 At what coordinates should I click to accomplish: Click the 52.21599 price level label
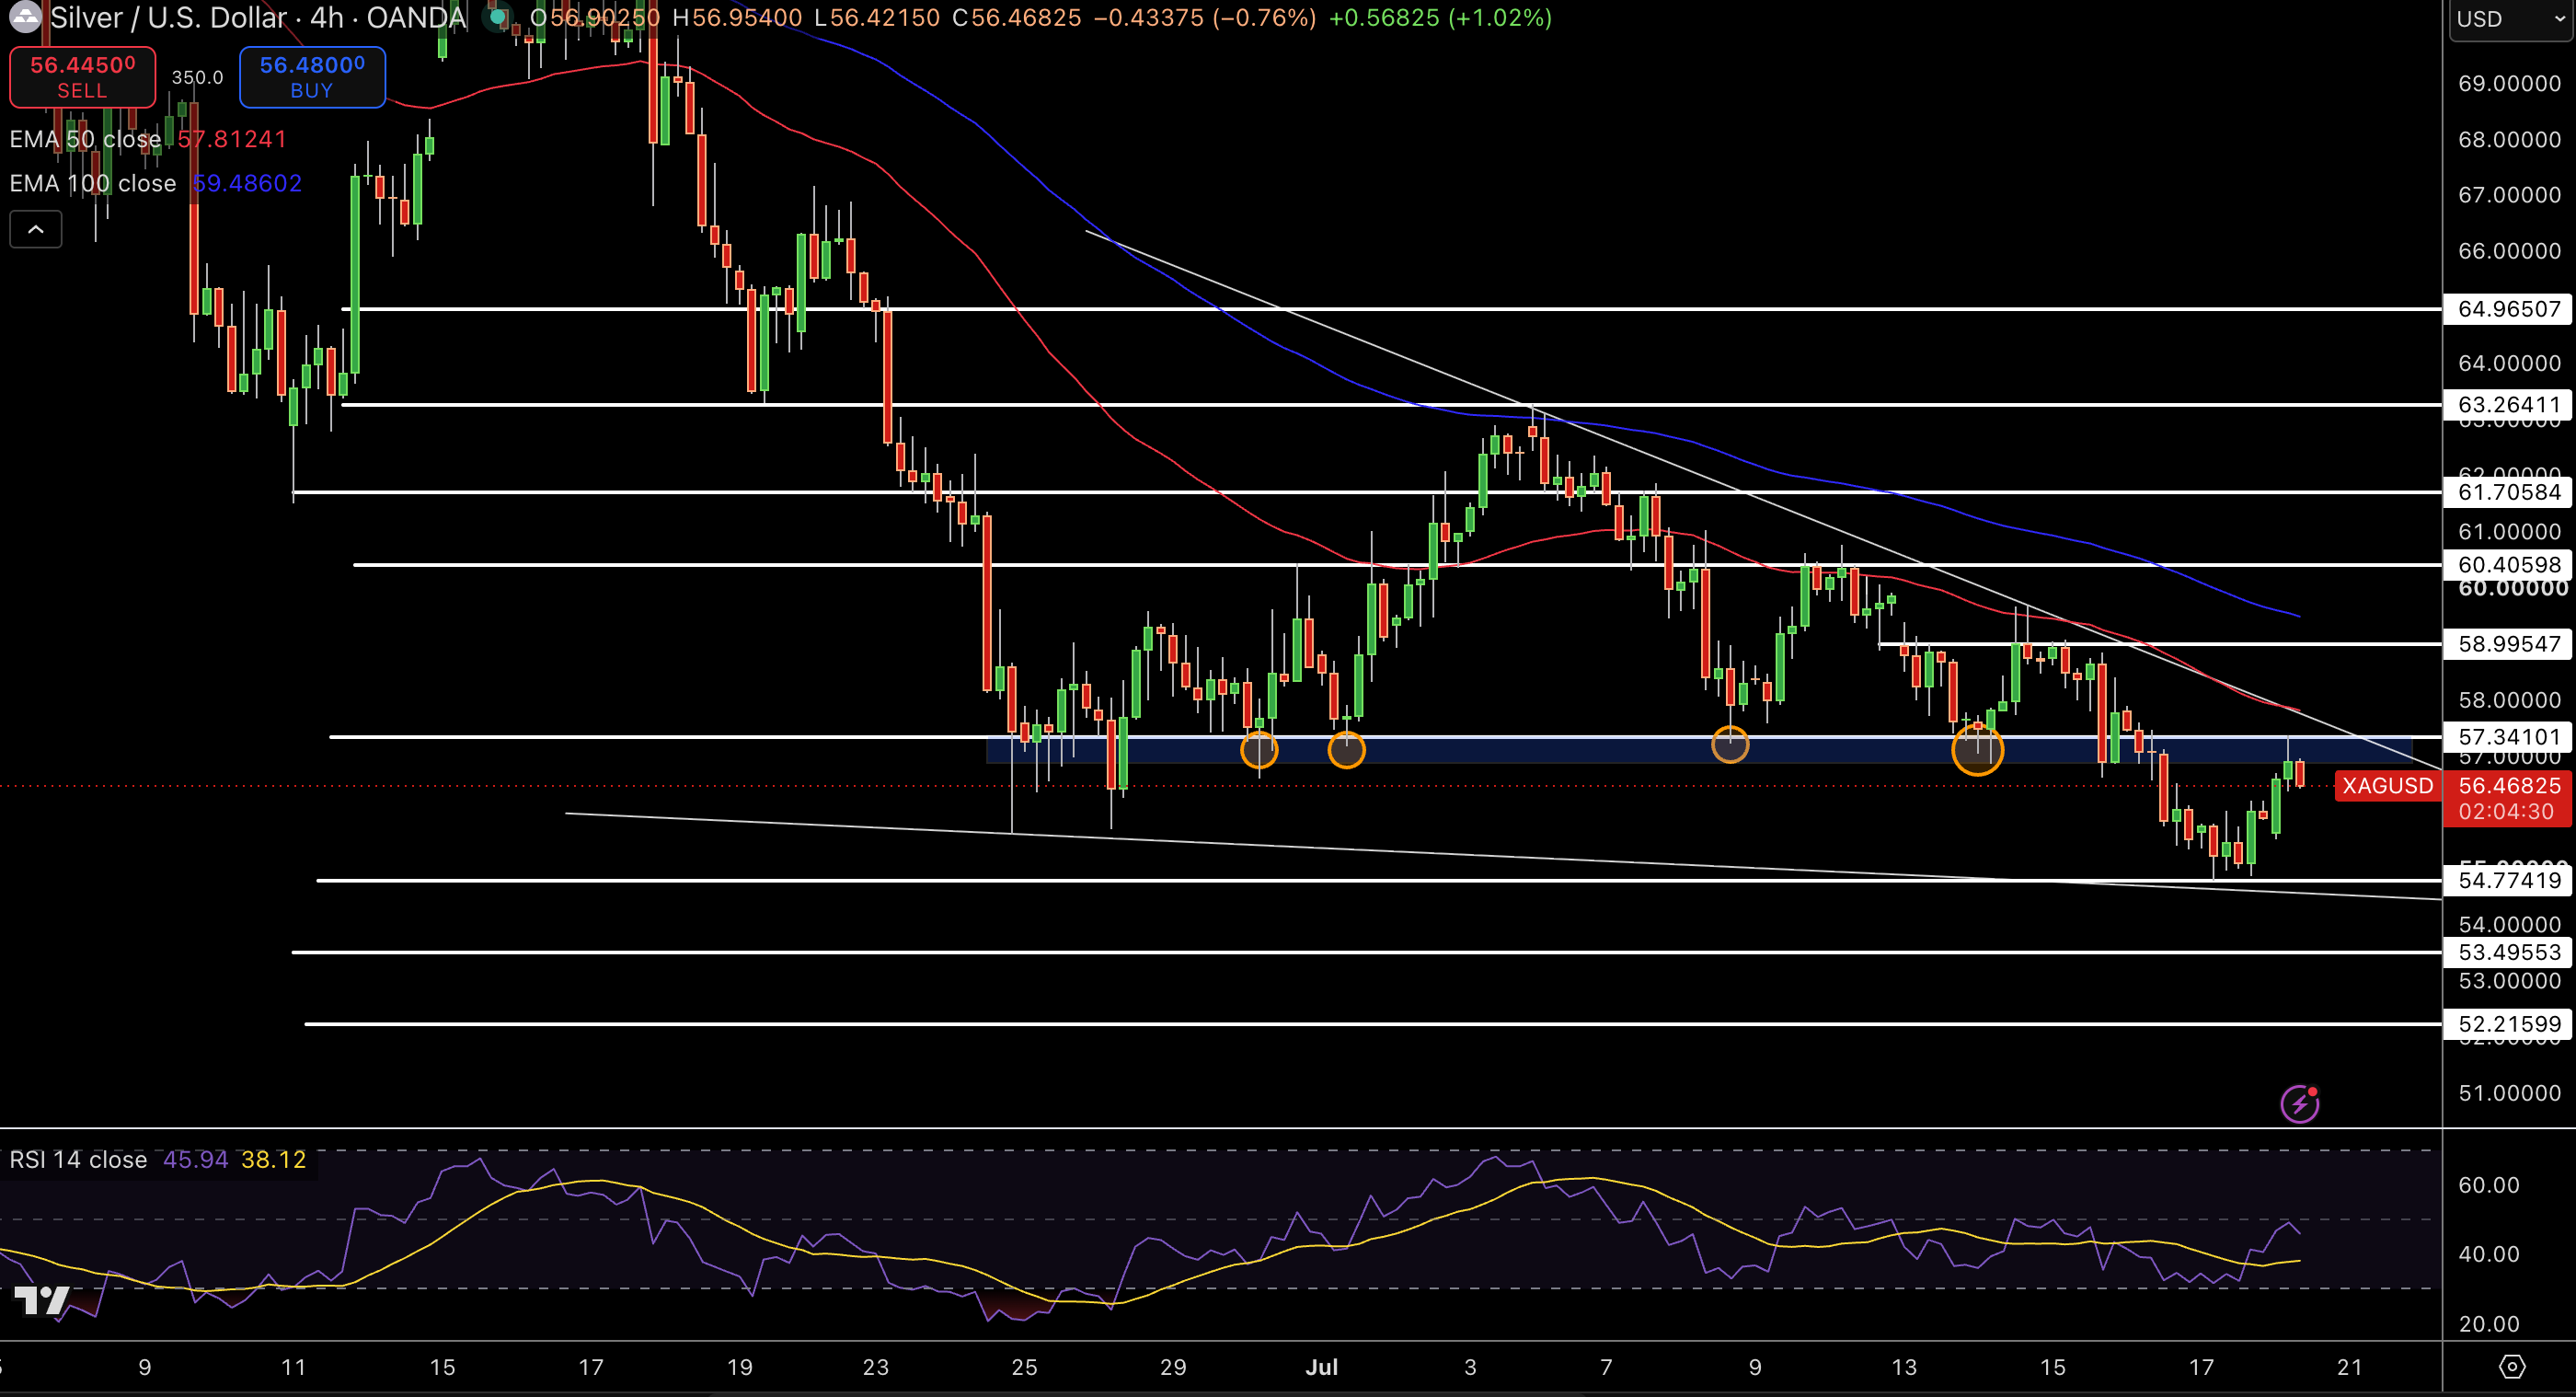tap(2508, 1024)
